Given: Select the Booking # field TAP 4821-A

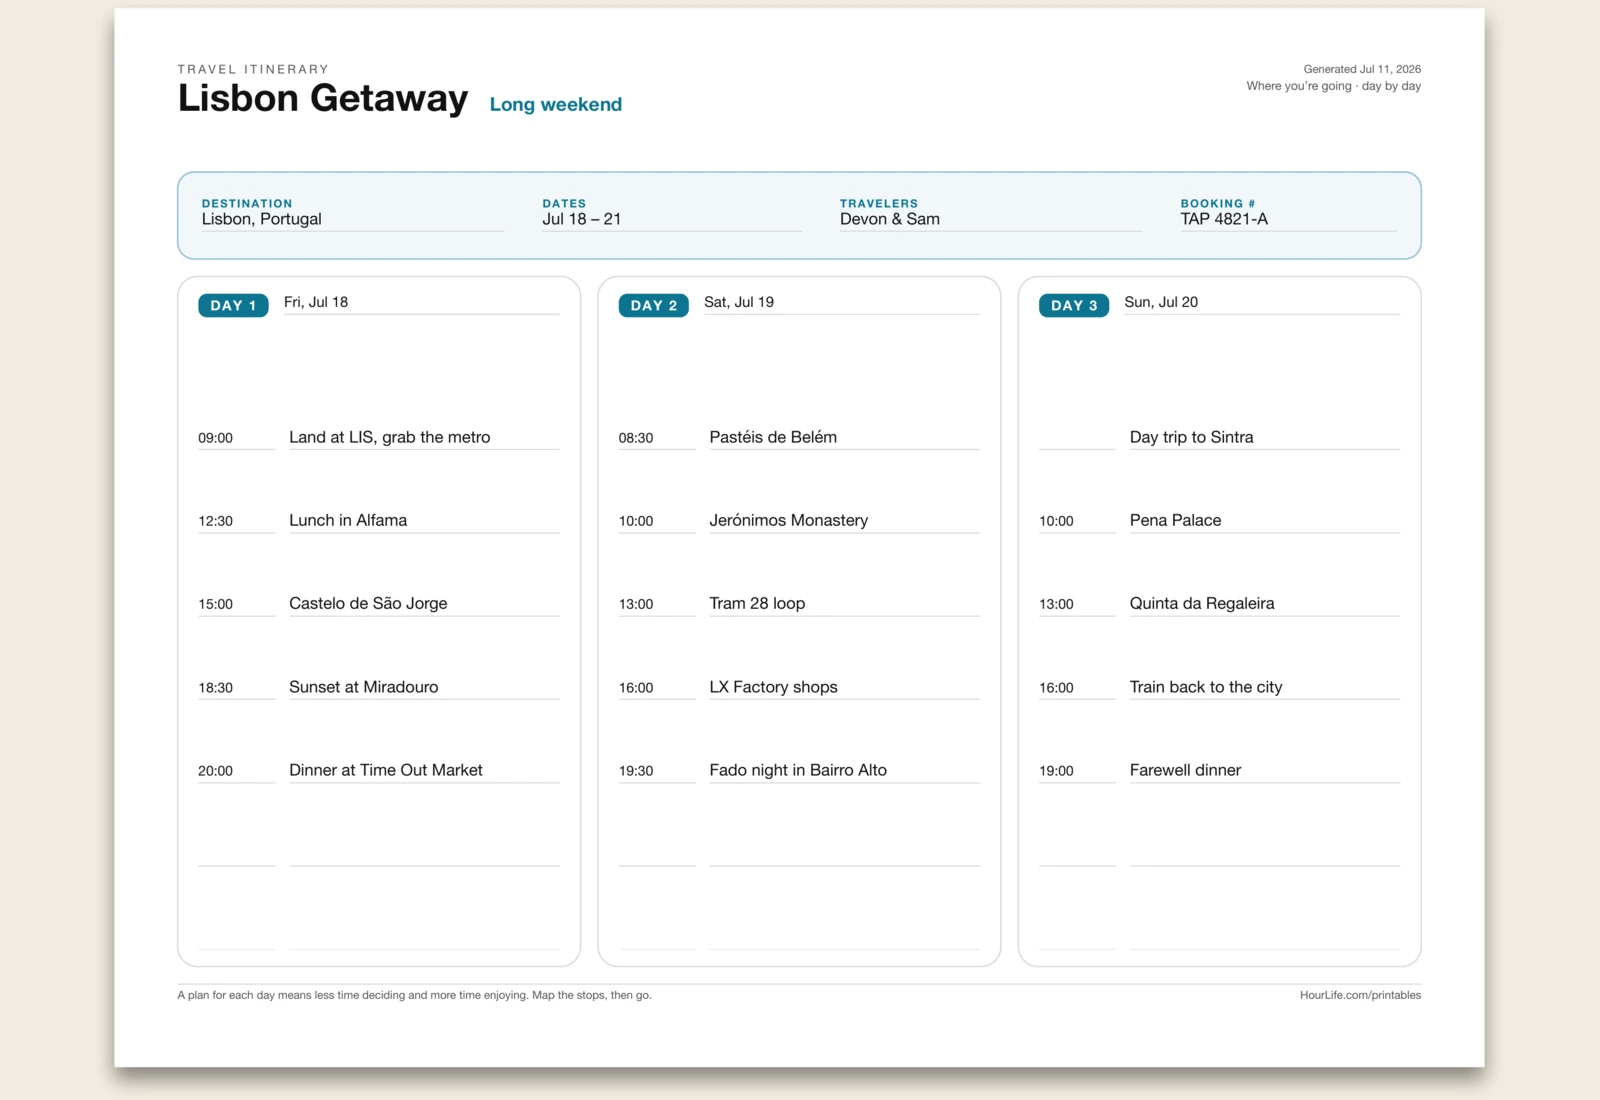Looking at the screenshot, I should (x=1288, y=220).
